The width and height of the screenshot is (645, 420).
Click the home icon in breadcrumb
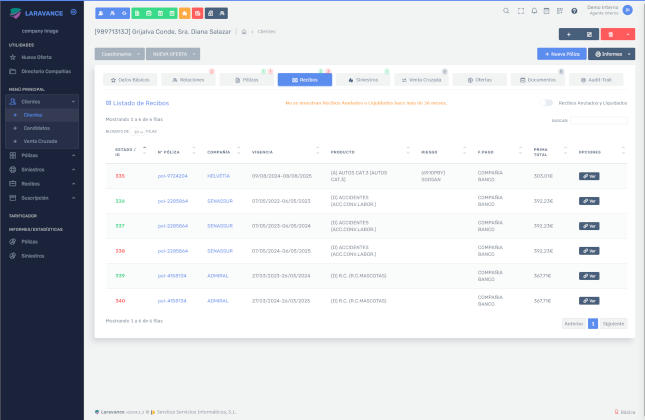click(244, 31)
